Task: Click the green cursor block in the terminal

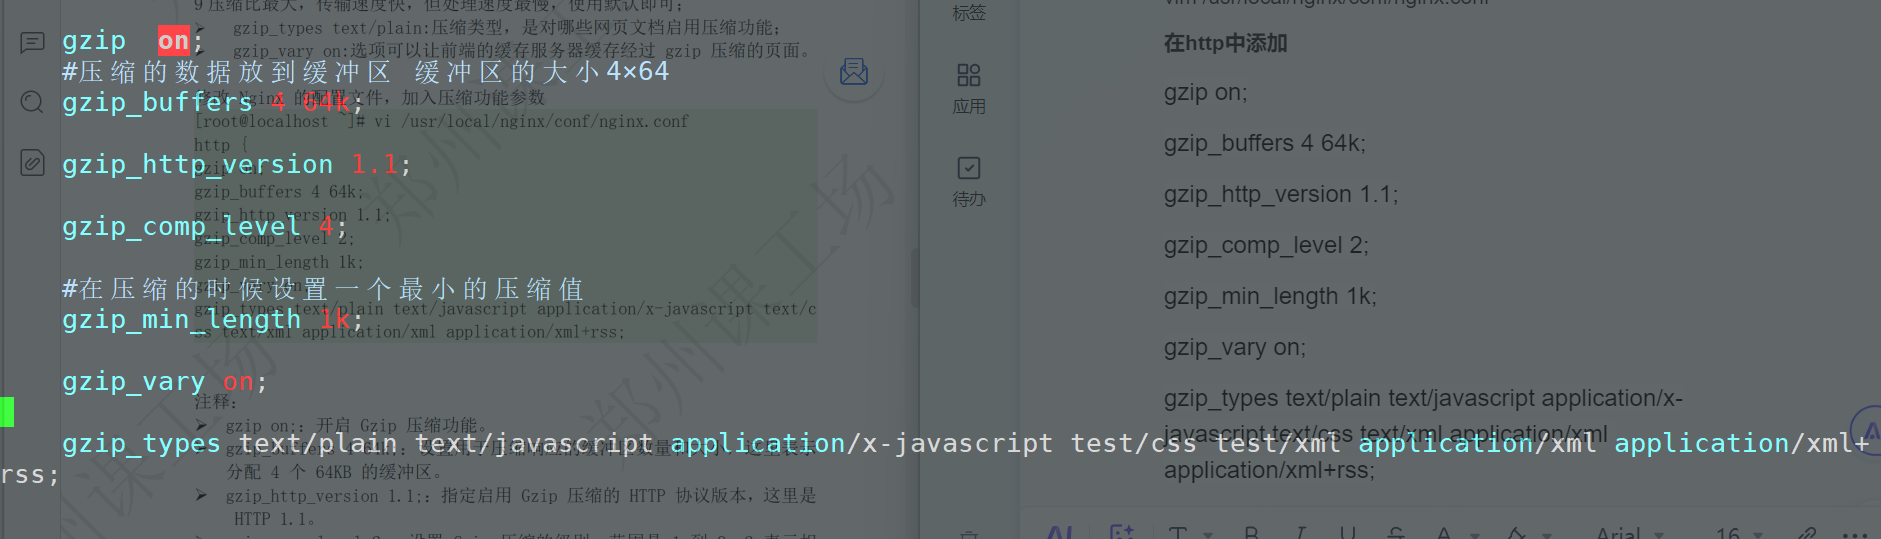Action: pyautogui.click(x=7, y=412)
